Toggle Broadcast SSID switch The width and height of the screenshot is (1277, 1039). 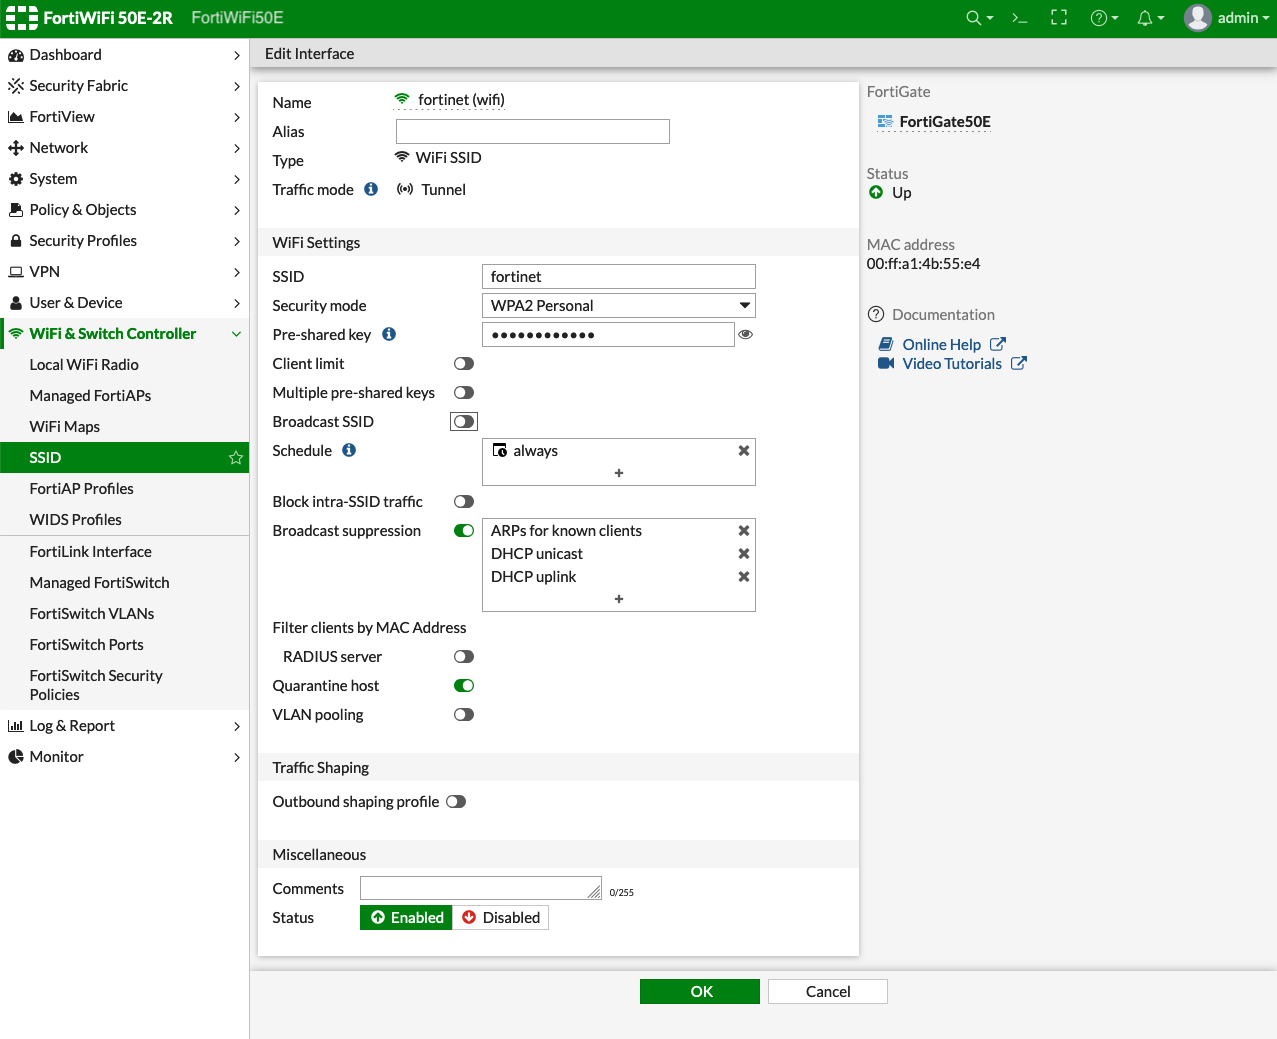464,422
